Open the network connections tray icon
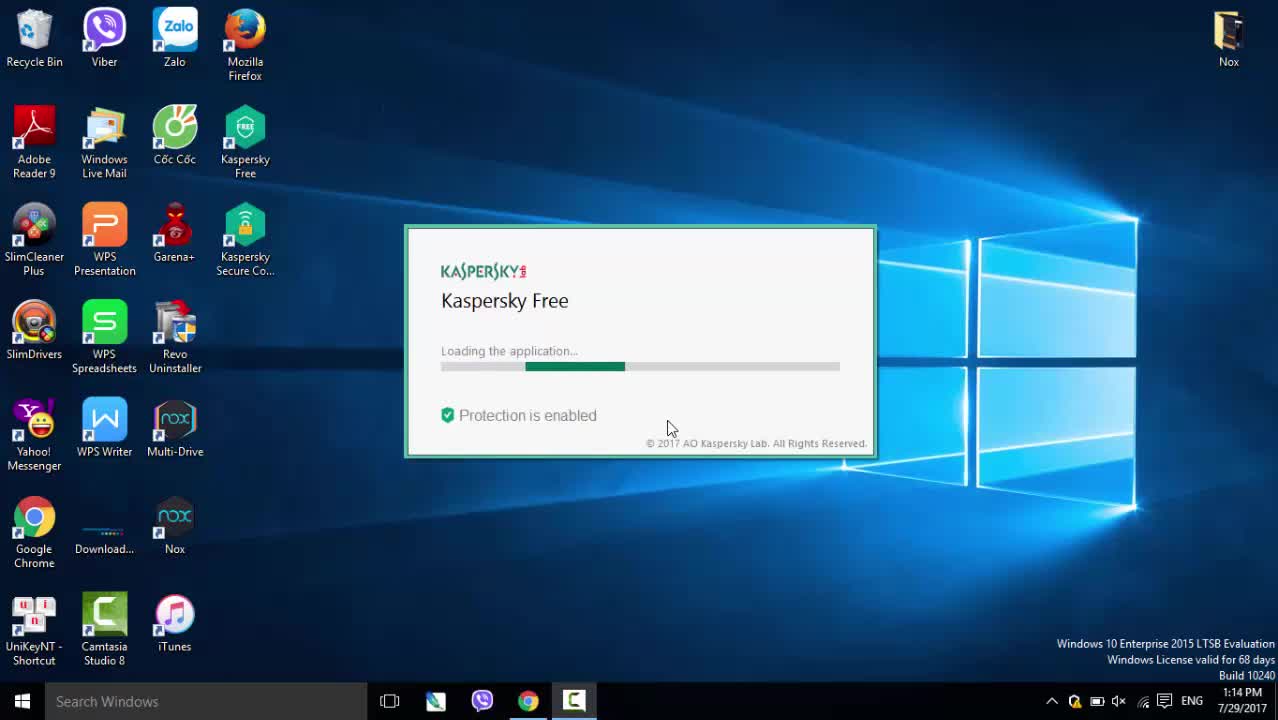 click(x=1143, y=701)
